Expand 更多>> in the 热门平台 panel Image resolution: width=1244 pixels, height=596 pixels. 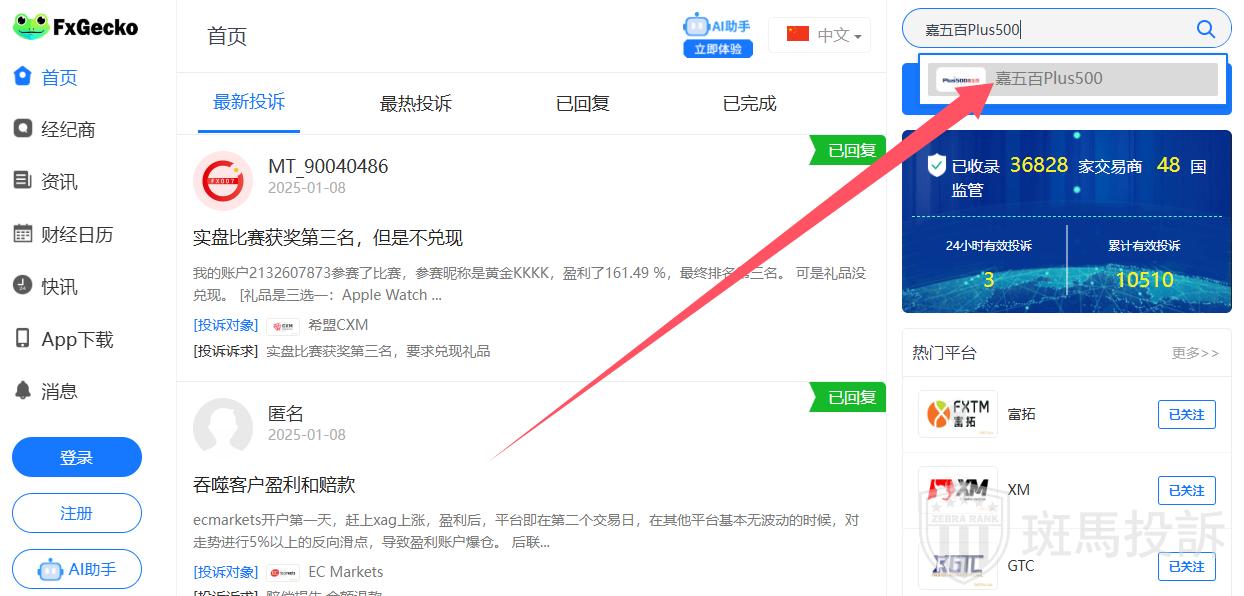coord(1195,353)
